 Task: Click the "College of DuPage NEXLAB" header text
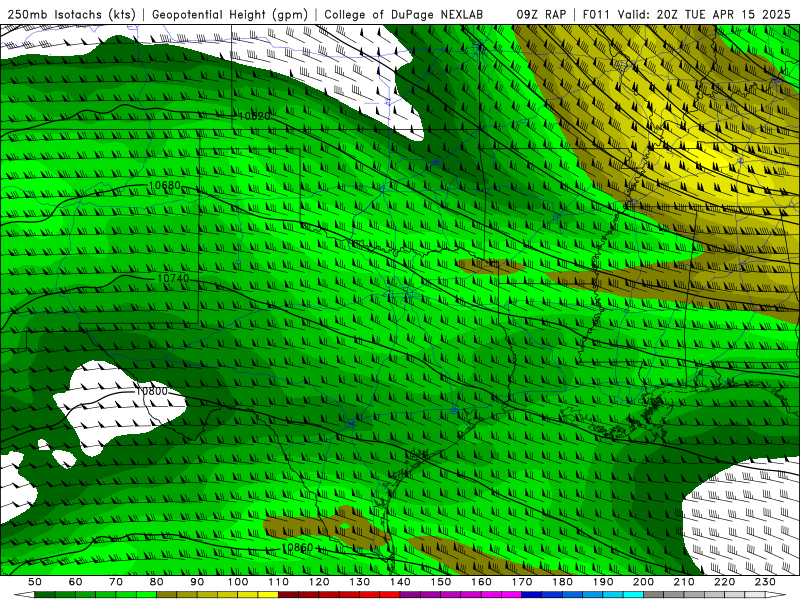pos(403,15)
